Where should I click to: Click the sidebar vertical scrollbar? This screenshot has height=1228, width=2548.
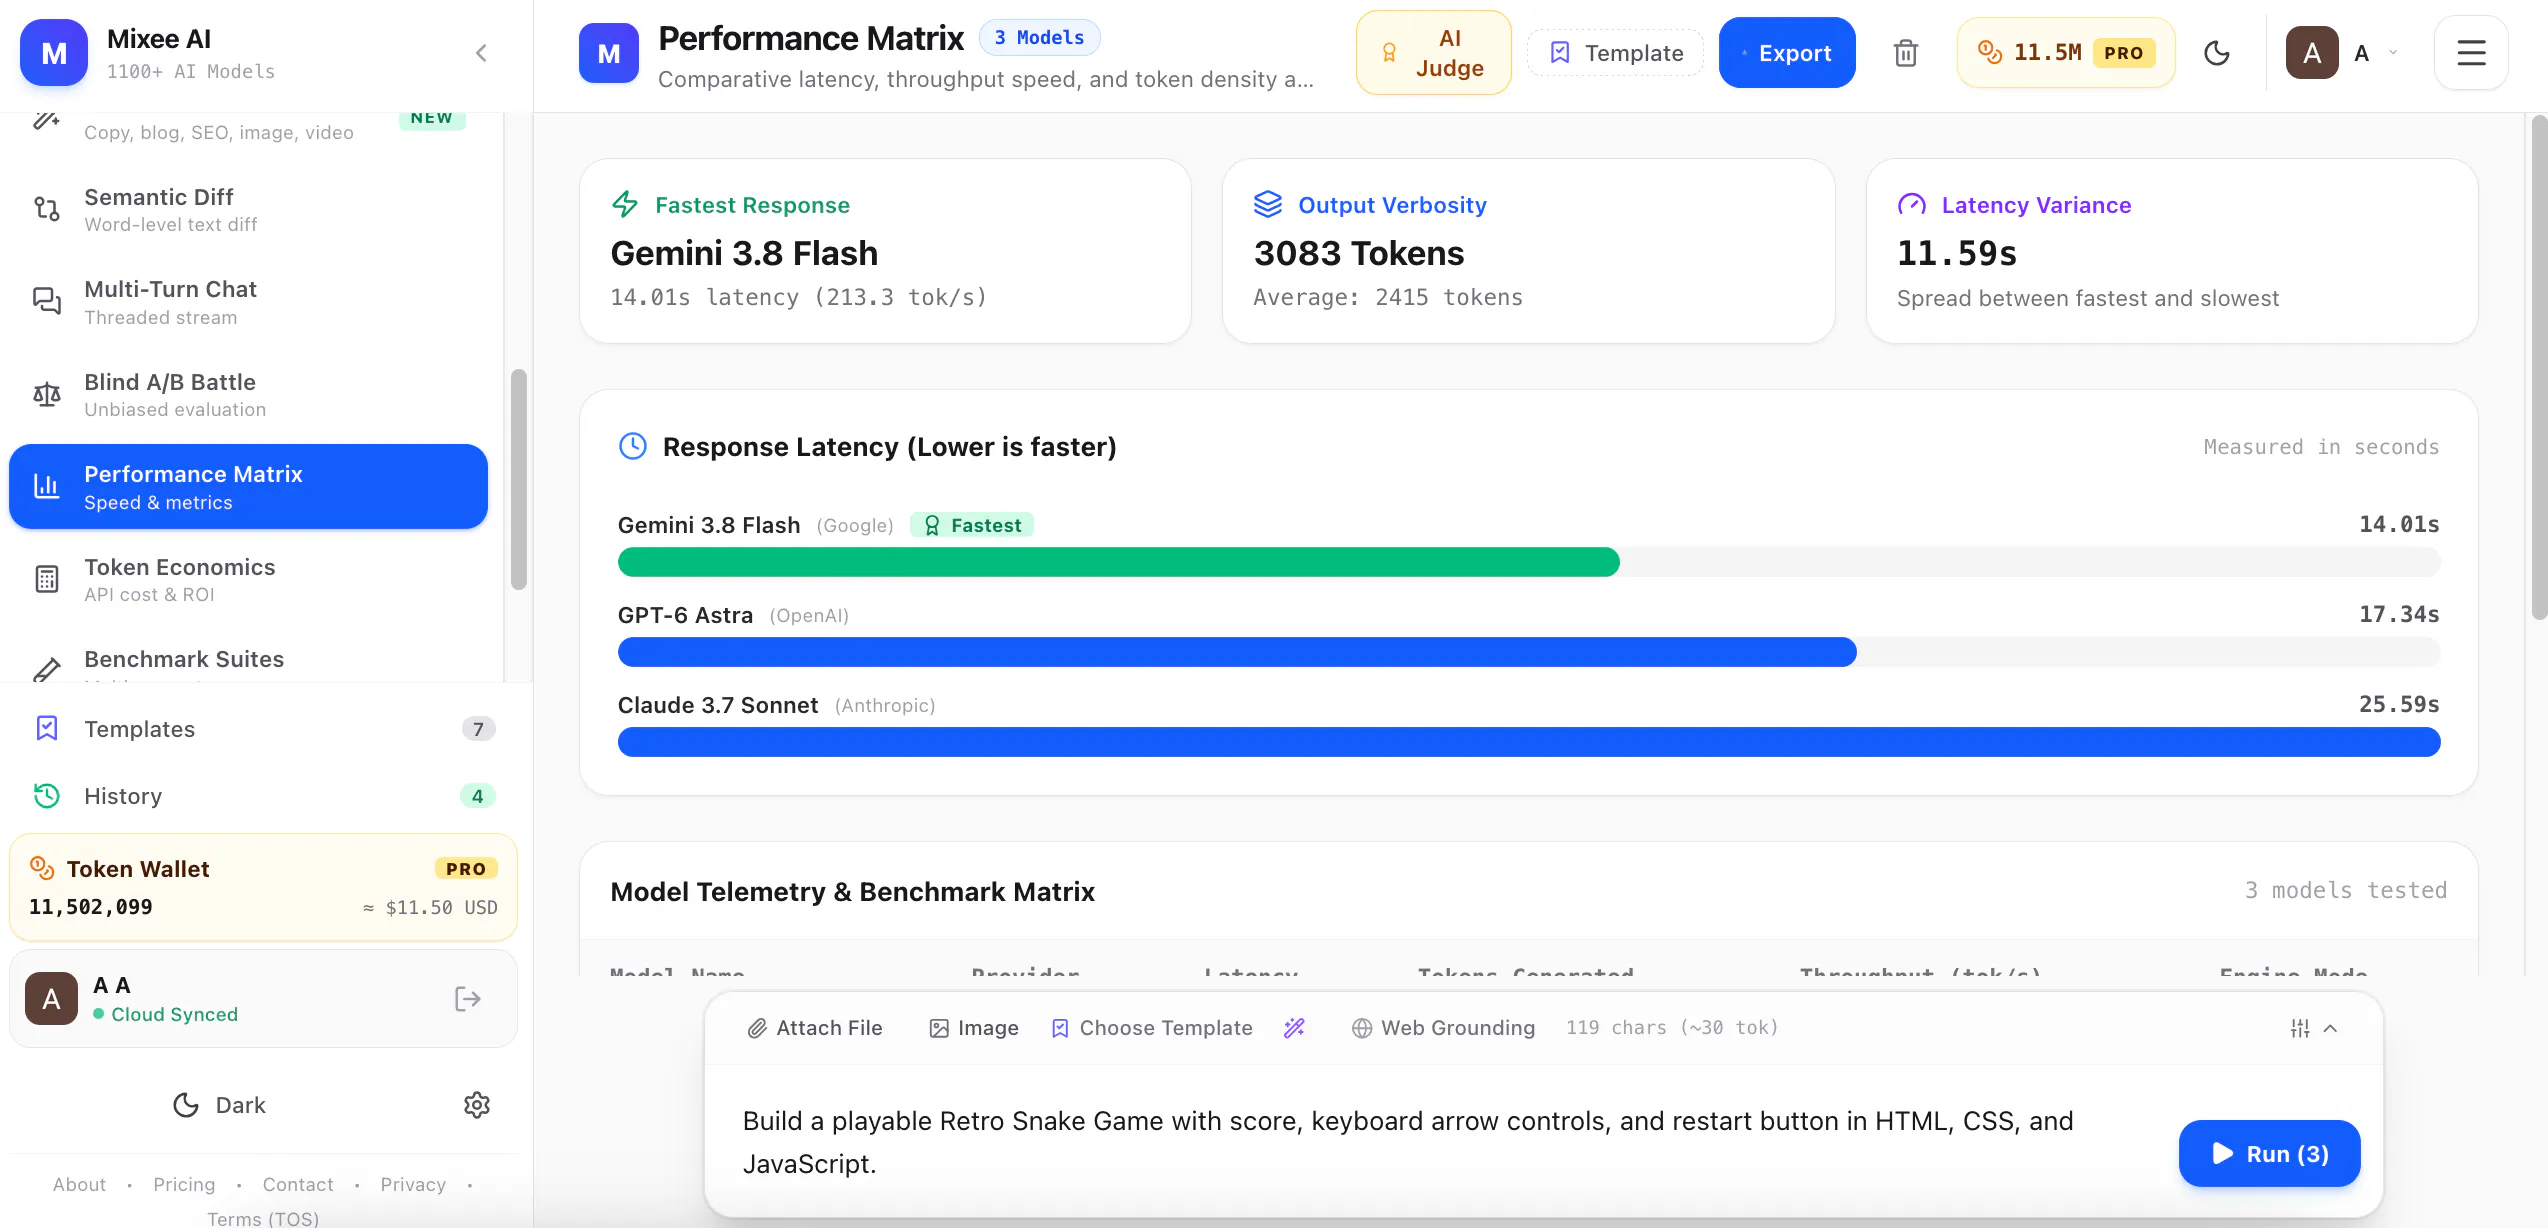coord(518,480)
